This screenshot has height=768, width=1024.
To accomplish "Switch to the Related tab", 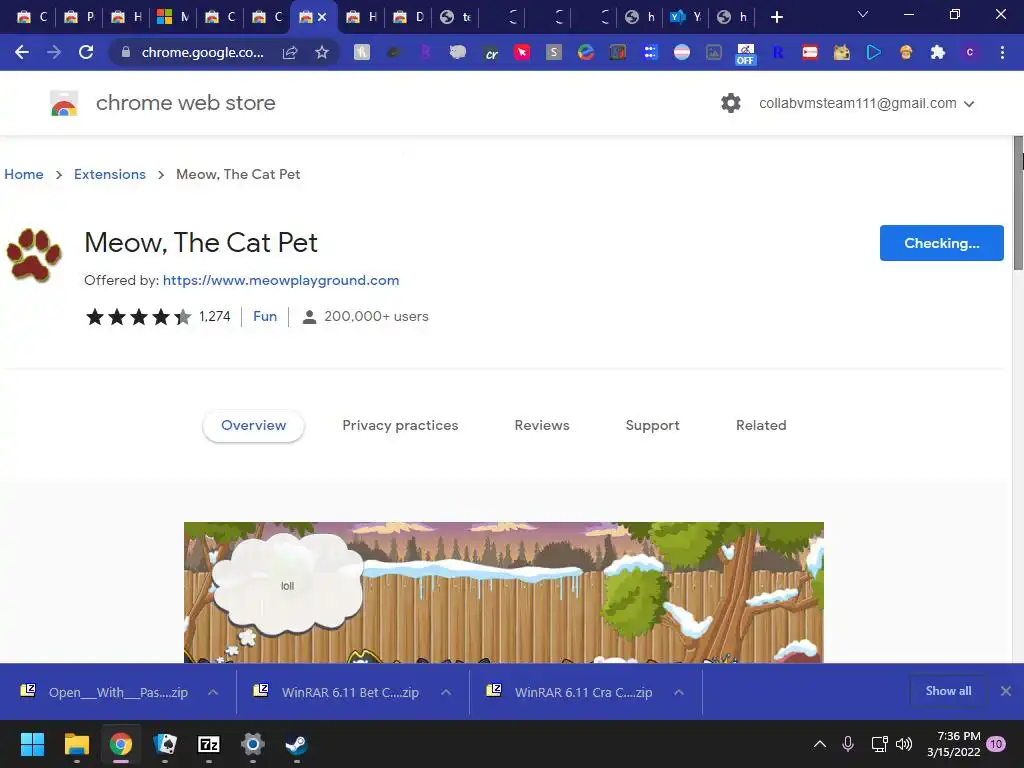I will point(761,425).
